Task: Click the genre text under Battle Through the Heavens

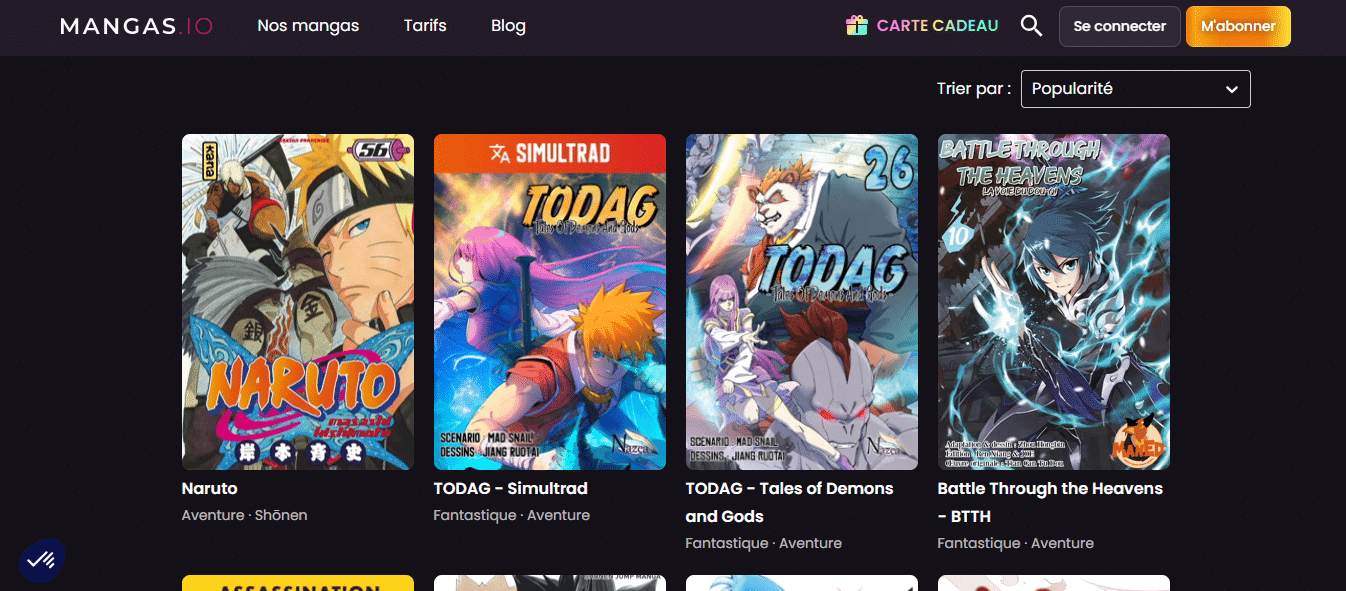Action: point(1016,544)
